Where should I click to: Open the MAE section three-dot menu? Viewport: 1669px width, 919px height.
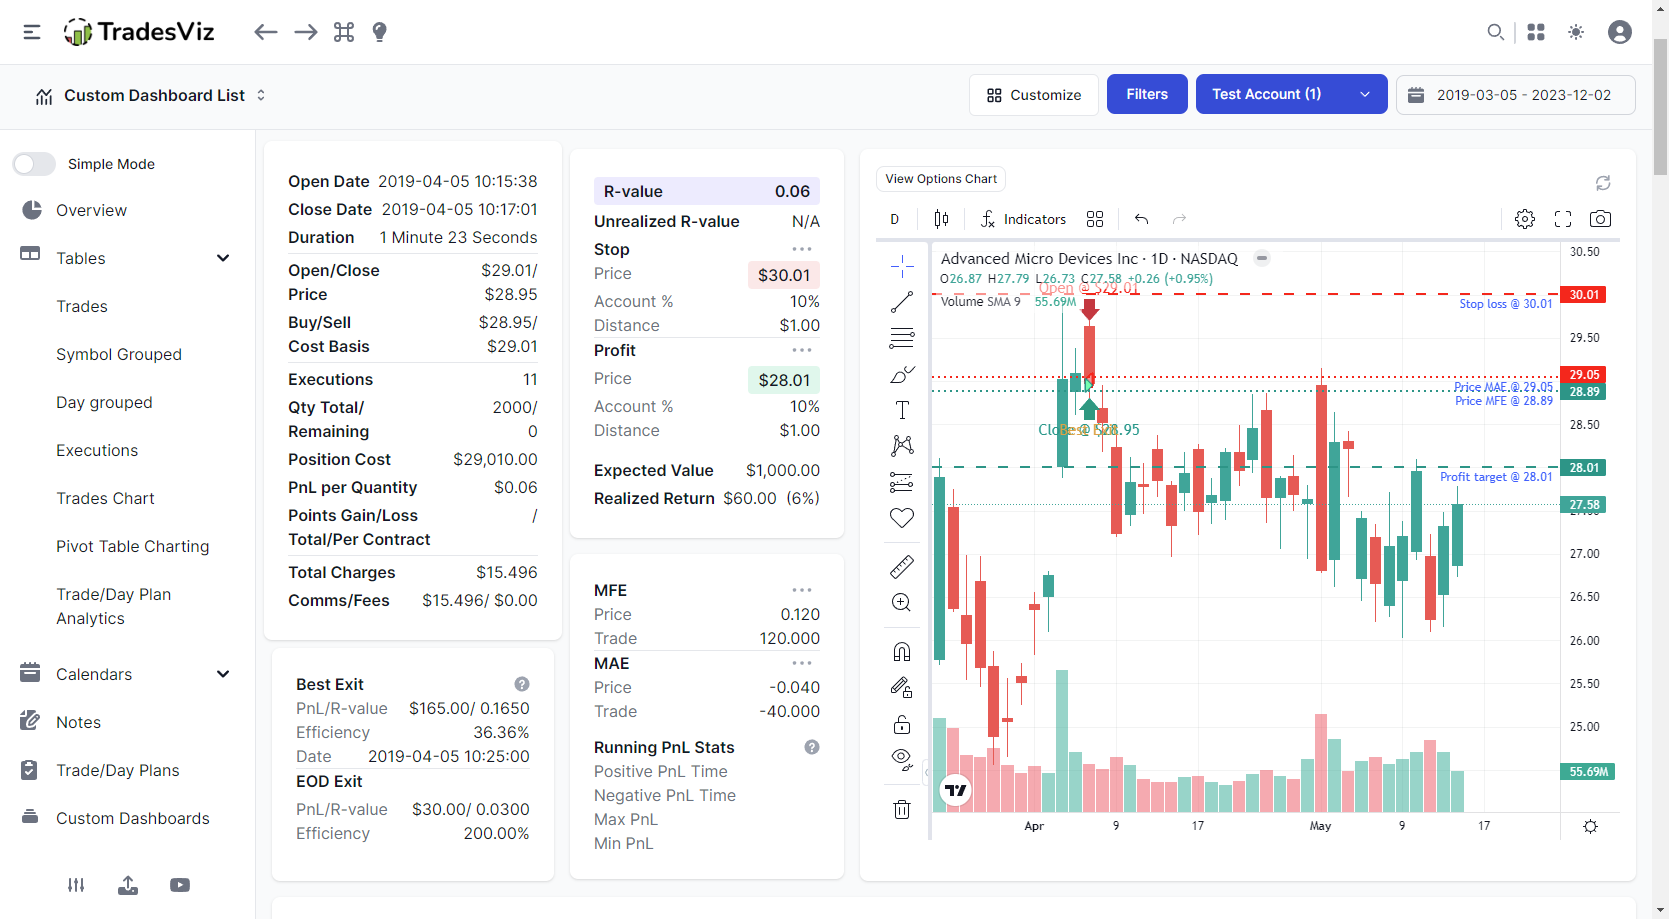tap(802, 663)
